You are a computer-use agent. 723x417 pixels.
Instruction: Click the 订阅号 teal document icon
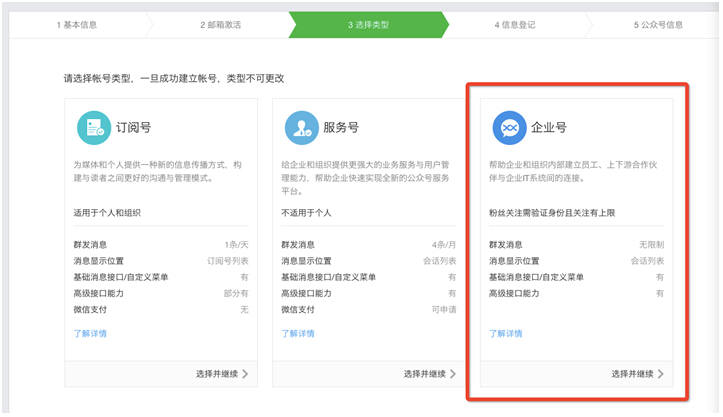pyautogui.click(x=94, y=128)
